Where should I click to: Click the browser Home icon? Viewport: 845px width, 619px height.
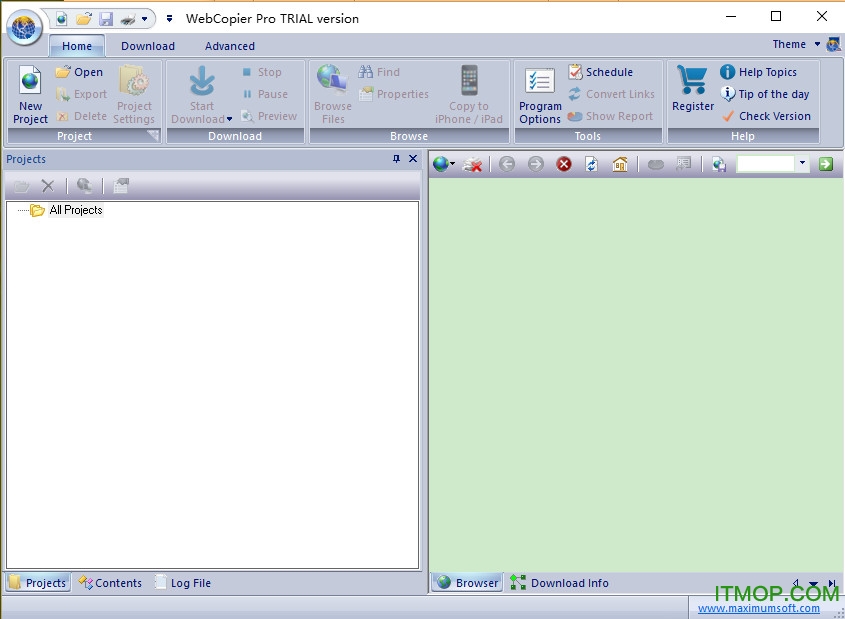tap(620, 164)
